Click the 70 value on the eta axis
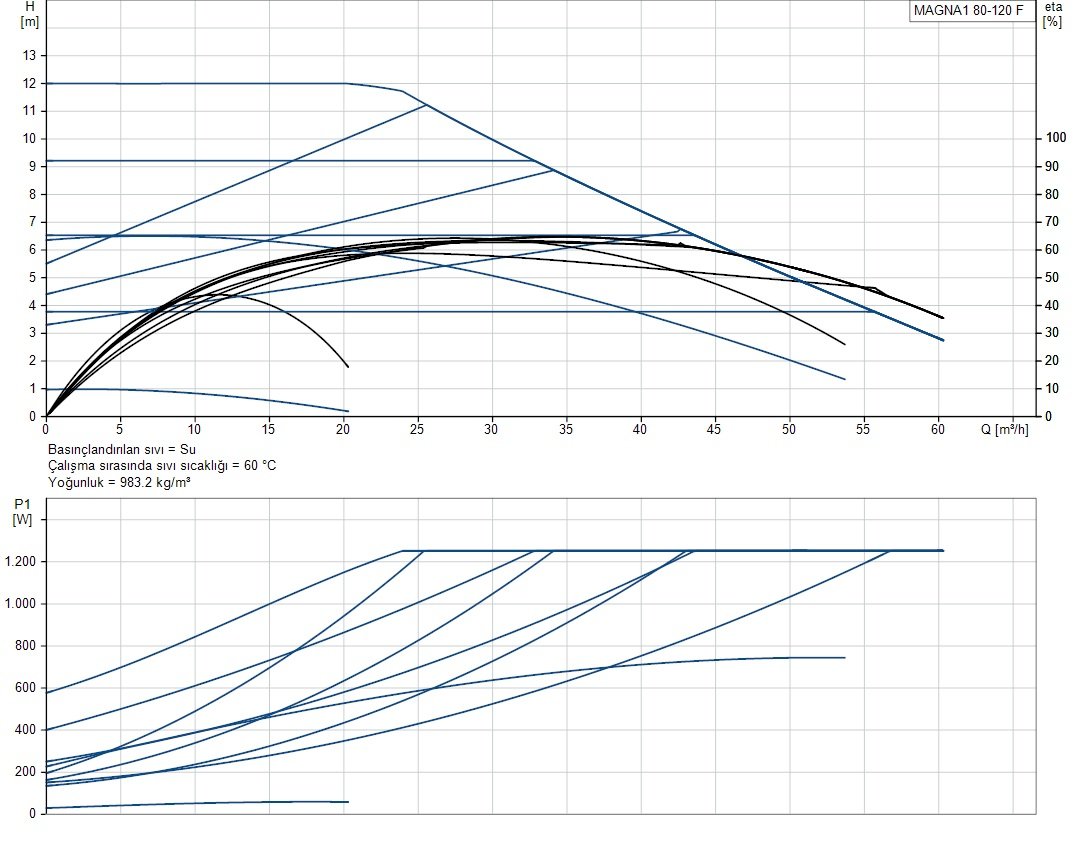The height and width of the screenshot is (868, 1088). (1053, 222)
